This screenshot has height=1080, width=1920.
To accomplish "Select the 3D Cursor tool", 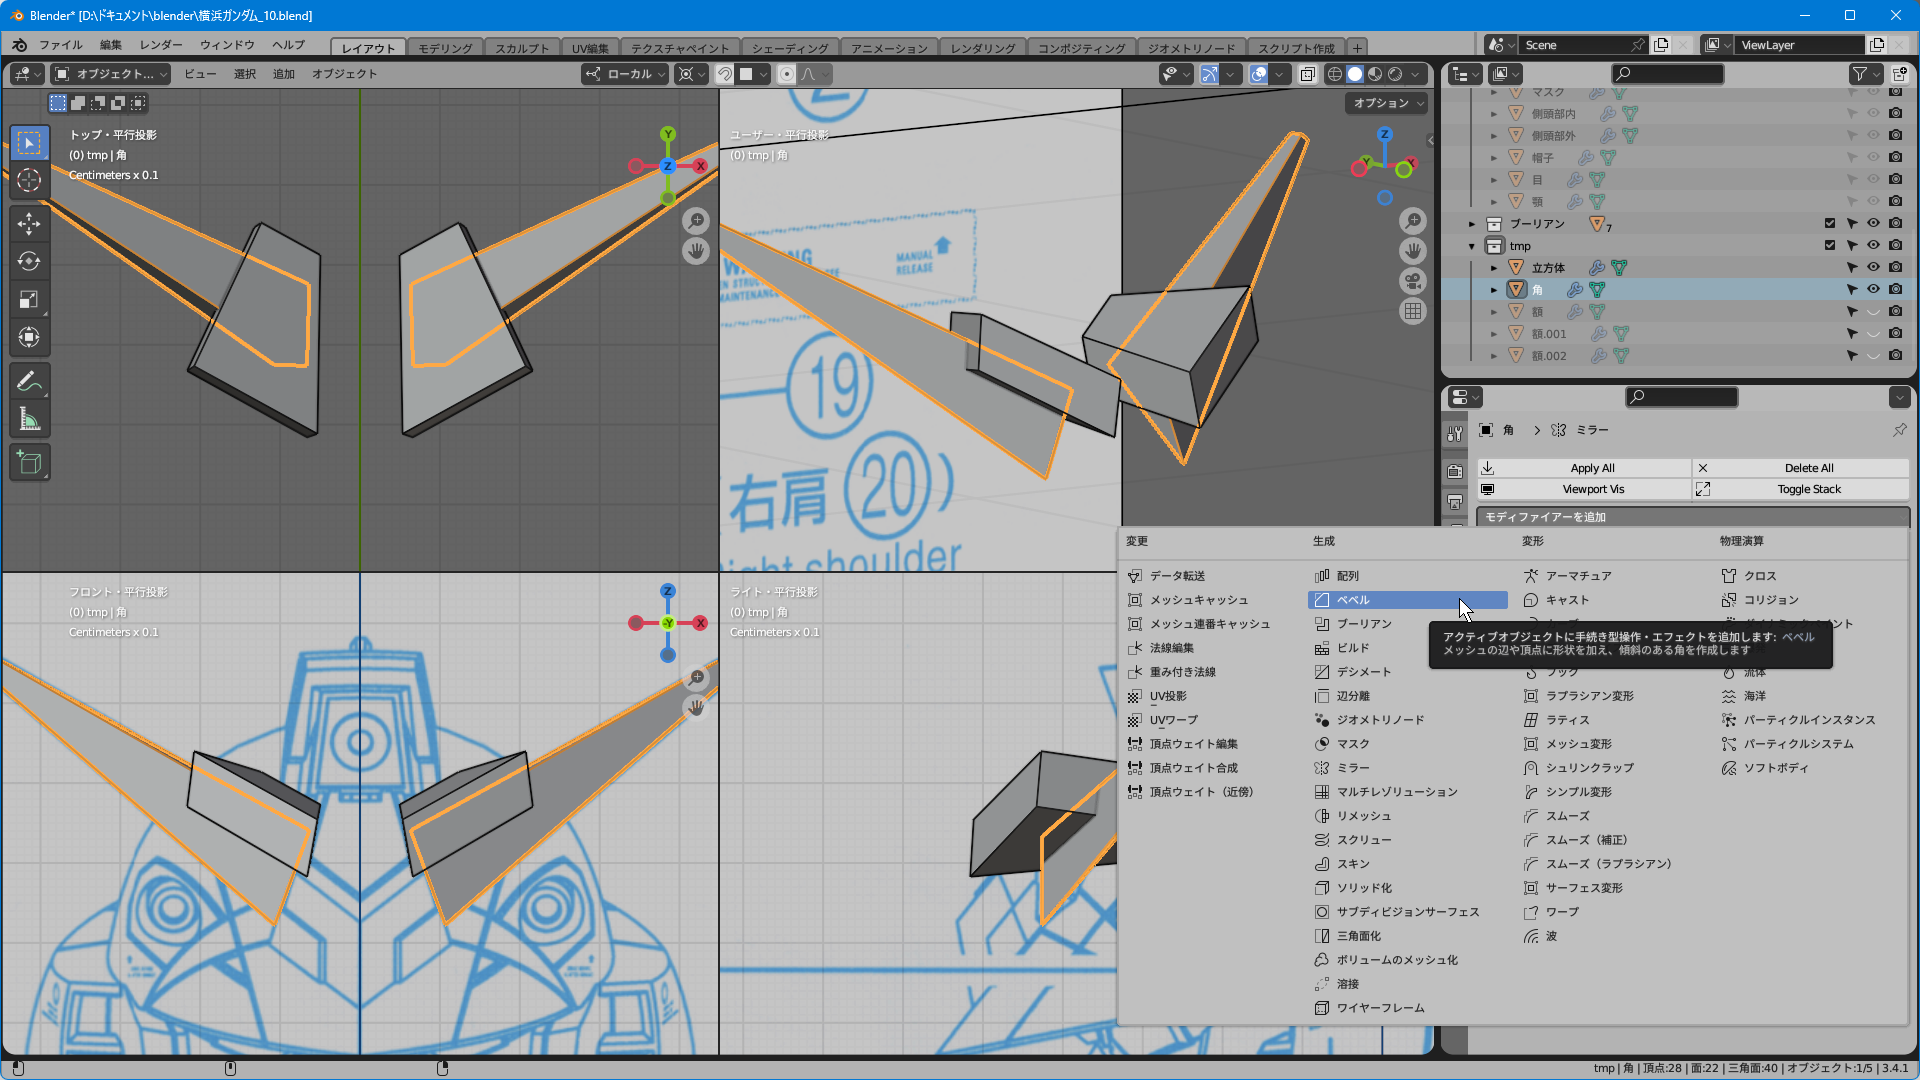I will 29,181.
